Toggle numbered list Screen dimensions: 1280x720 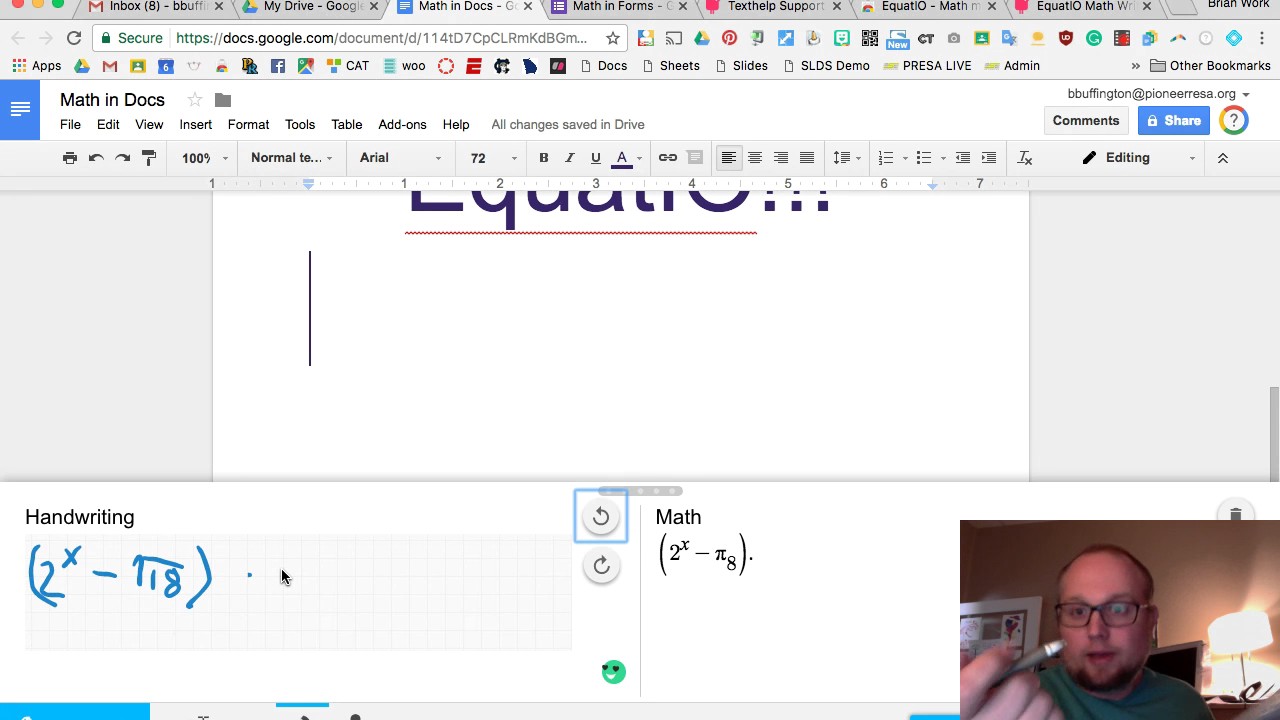point(885,158)
